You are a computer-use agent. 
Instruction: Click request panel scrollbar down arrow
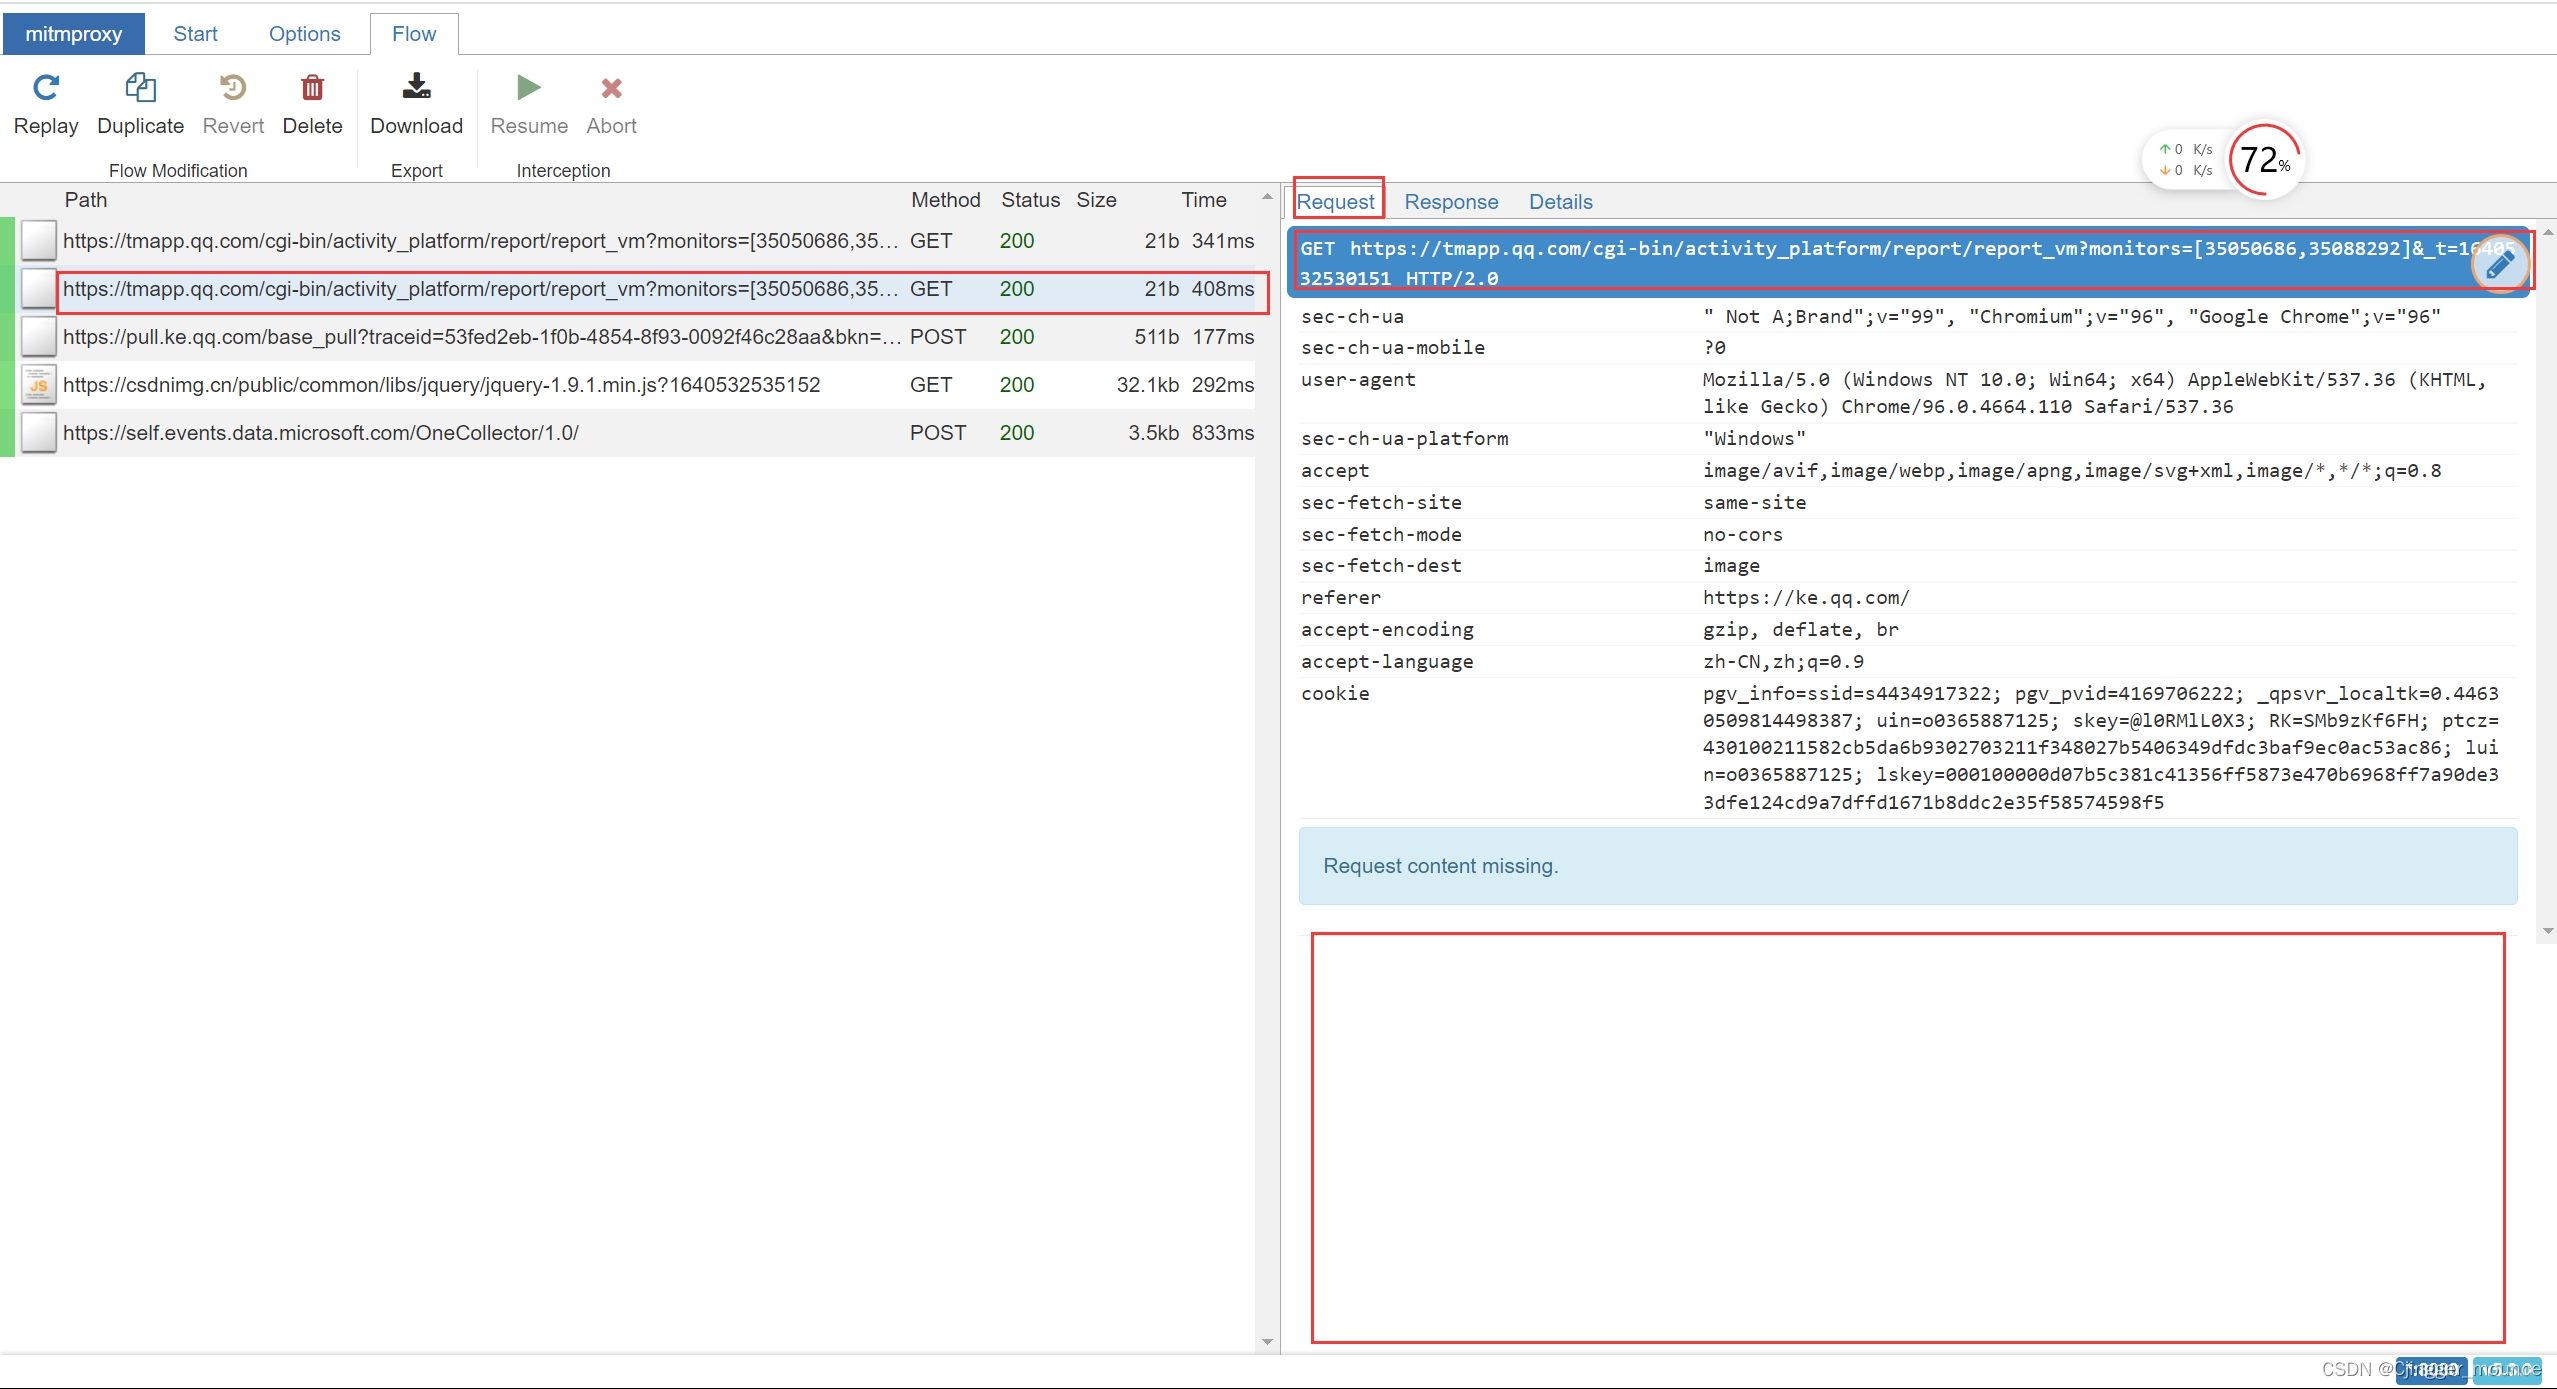point(2547,931)
